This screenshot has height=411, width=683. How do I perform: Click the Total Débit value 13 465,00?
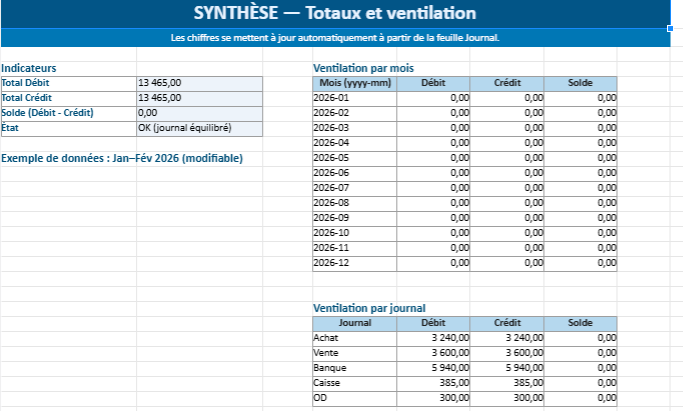click(198, 83)
